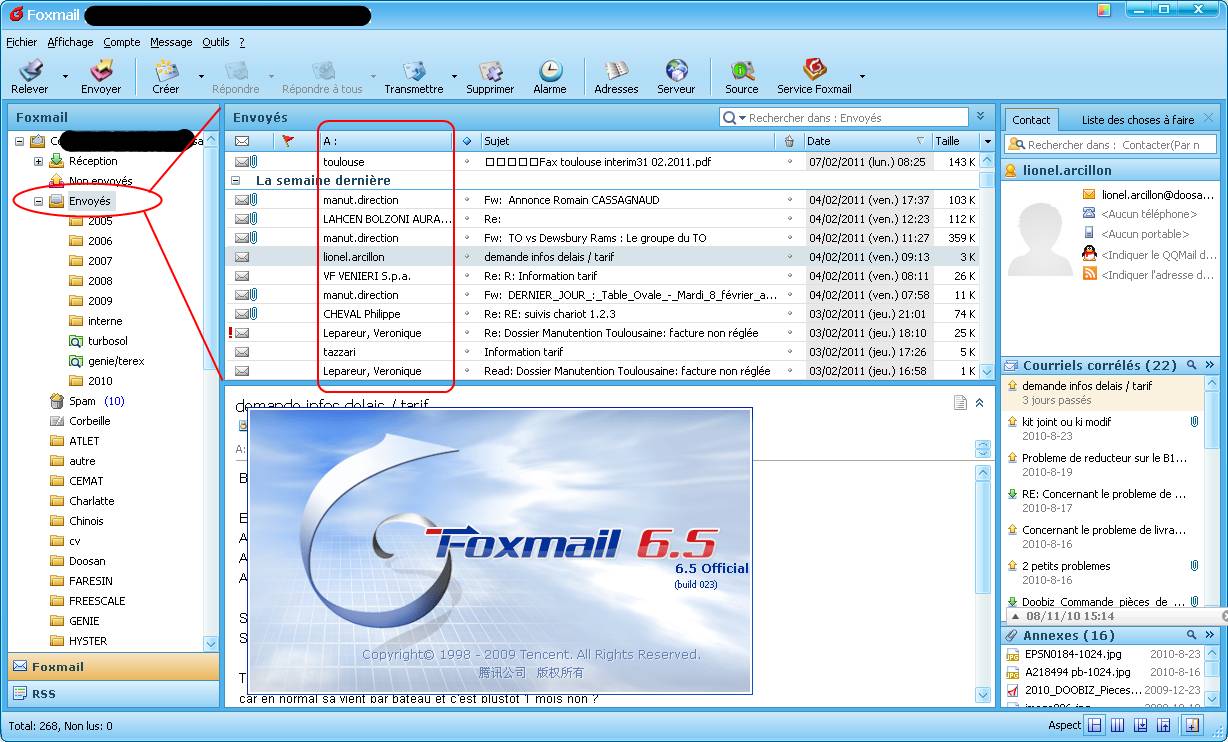Click the Créer new message icon
This screenshot has height=742, width=1228.
coord(166,70)
